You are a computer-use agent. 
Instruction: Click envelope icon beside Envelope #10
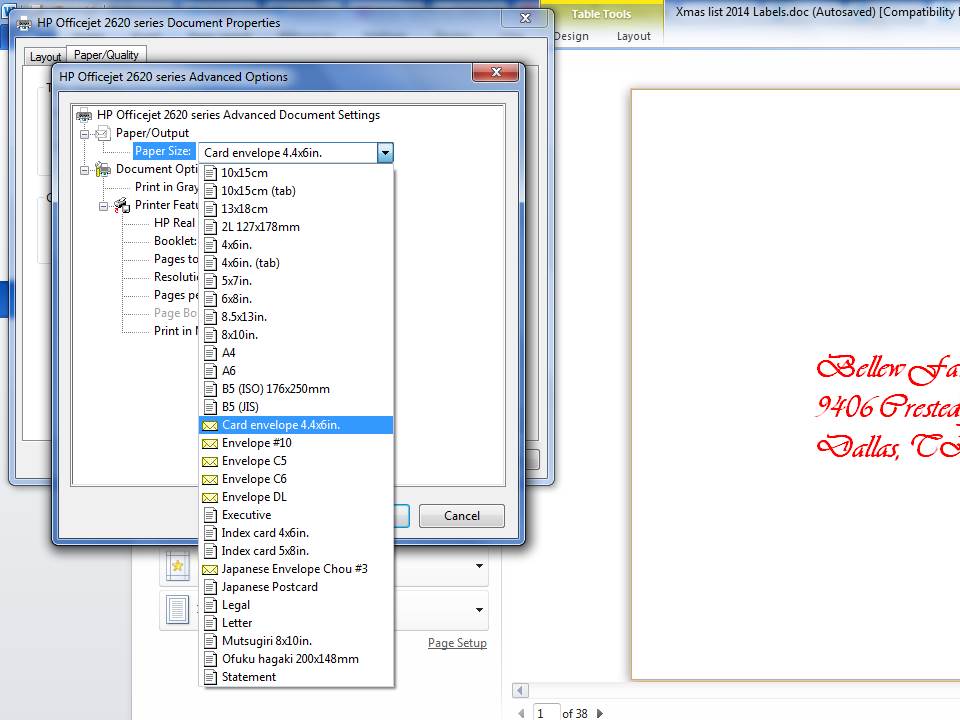click(x=210, y=443)
